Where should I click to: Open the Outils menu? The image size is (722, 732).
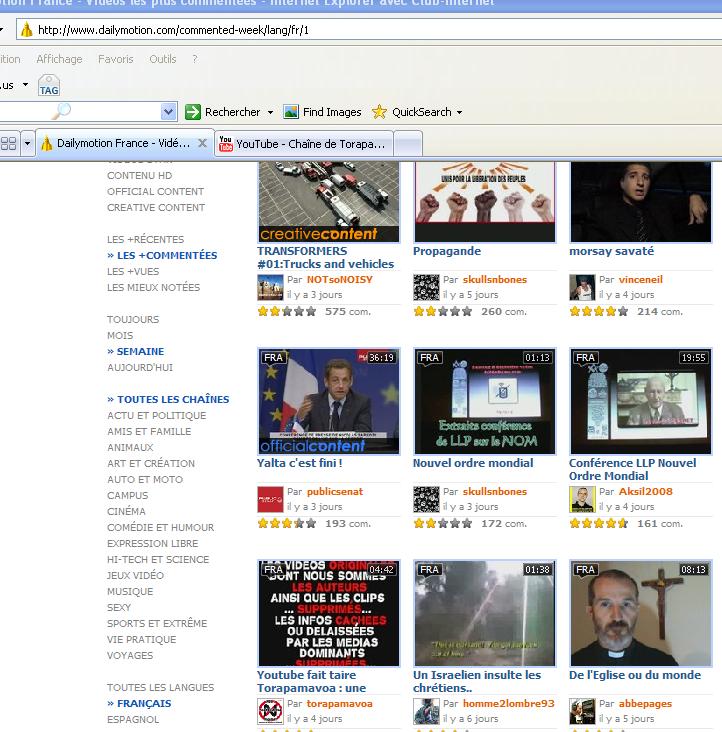(163, 59)
